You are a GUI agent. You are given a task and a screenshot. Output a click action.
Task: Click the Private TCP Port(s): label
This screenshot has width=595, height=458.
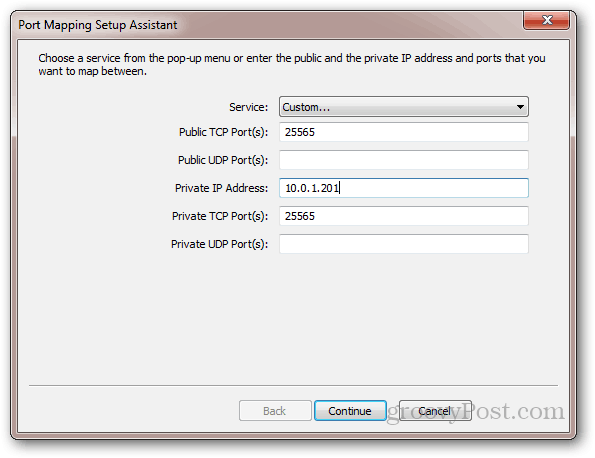(x=220, y=216)
